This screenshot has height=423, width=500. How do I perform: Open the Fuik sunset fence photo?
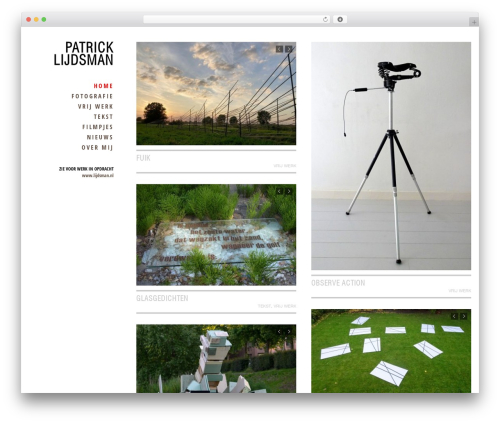216,93
